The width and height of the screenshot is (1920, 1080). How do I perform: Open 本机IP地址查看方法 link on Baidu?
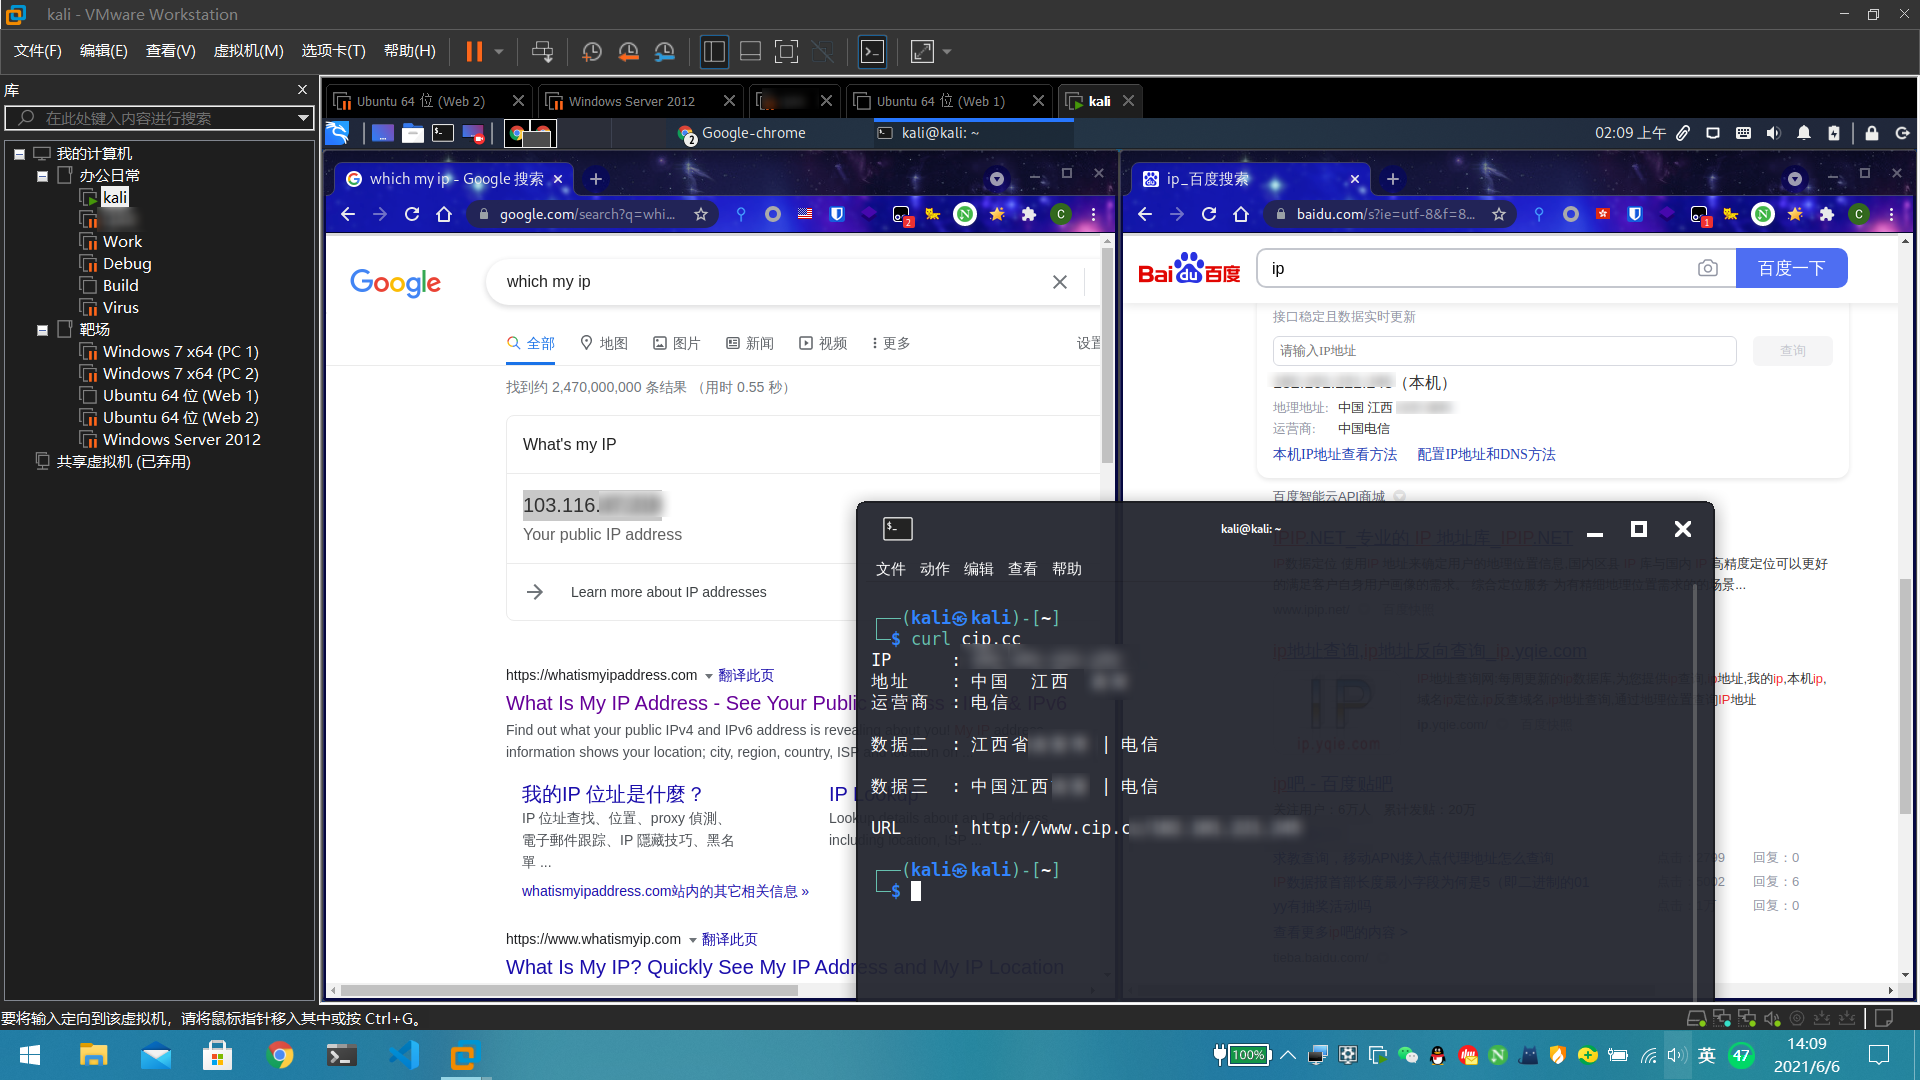coord(1335,454)
